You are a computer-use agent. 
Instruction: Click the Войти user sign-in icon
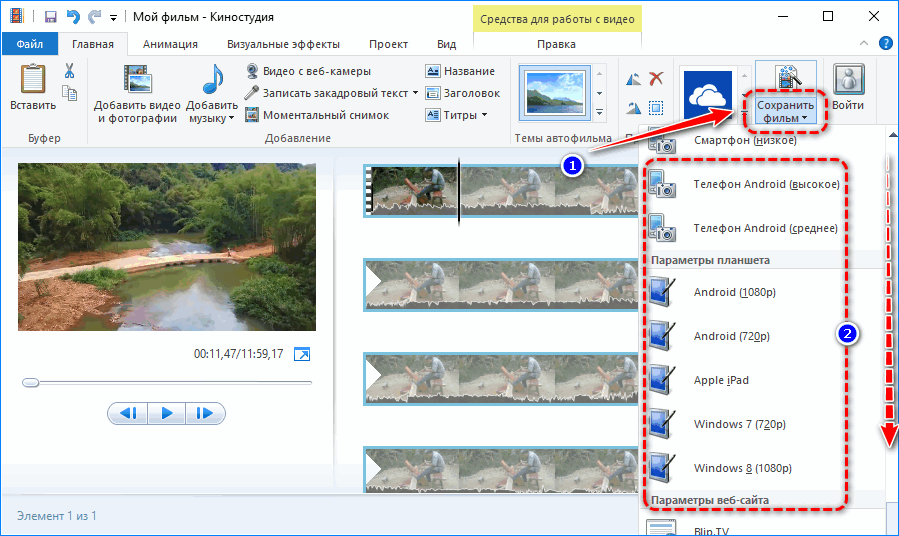849,79
